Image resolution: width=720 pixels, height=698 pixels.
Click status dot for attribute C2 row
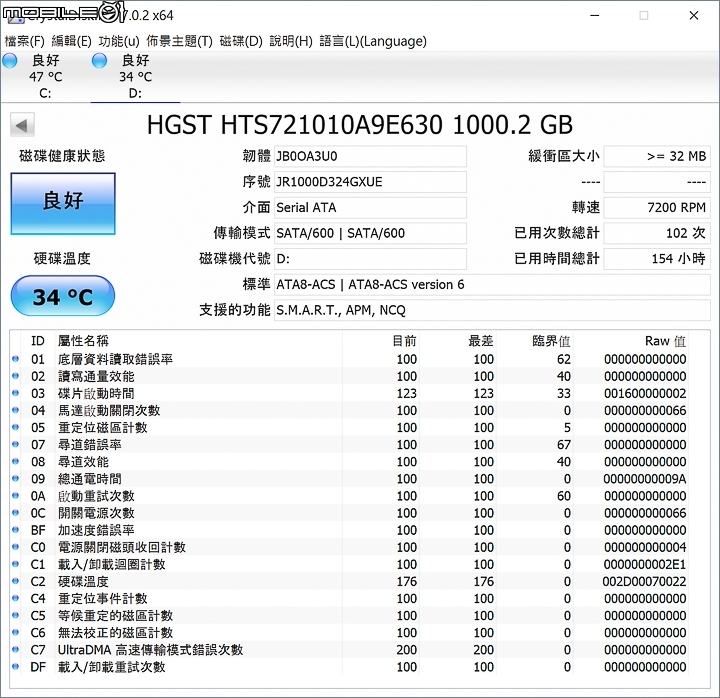(x=15, y=581)
